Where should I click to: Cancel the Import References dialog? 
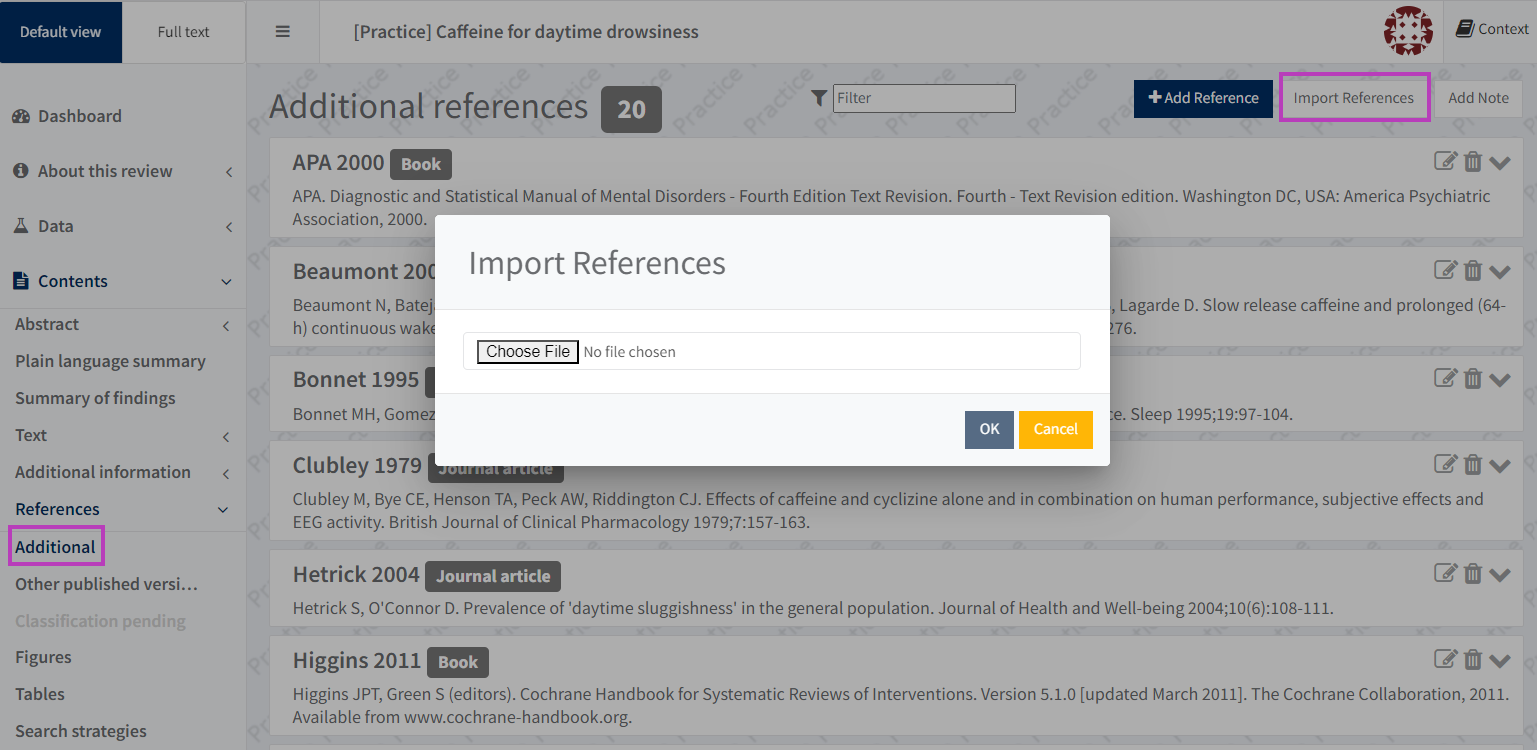tap(1055, 429)
